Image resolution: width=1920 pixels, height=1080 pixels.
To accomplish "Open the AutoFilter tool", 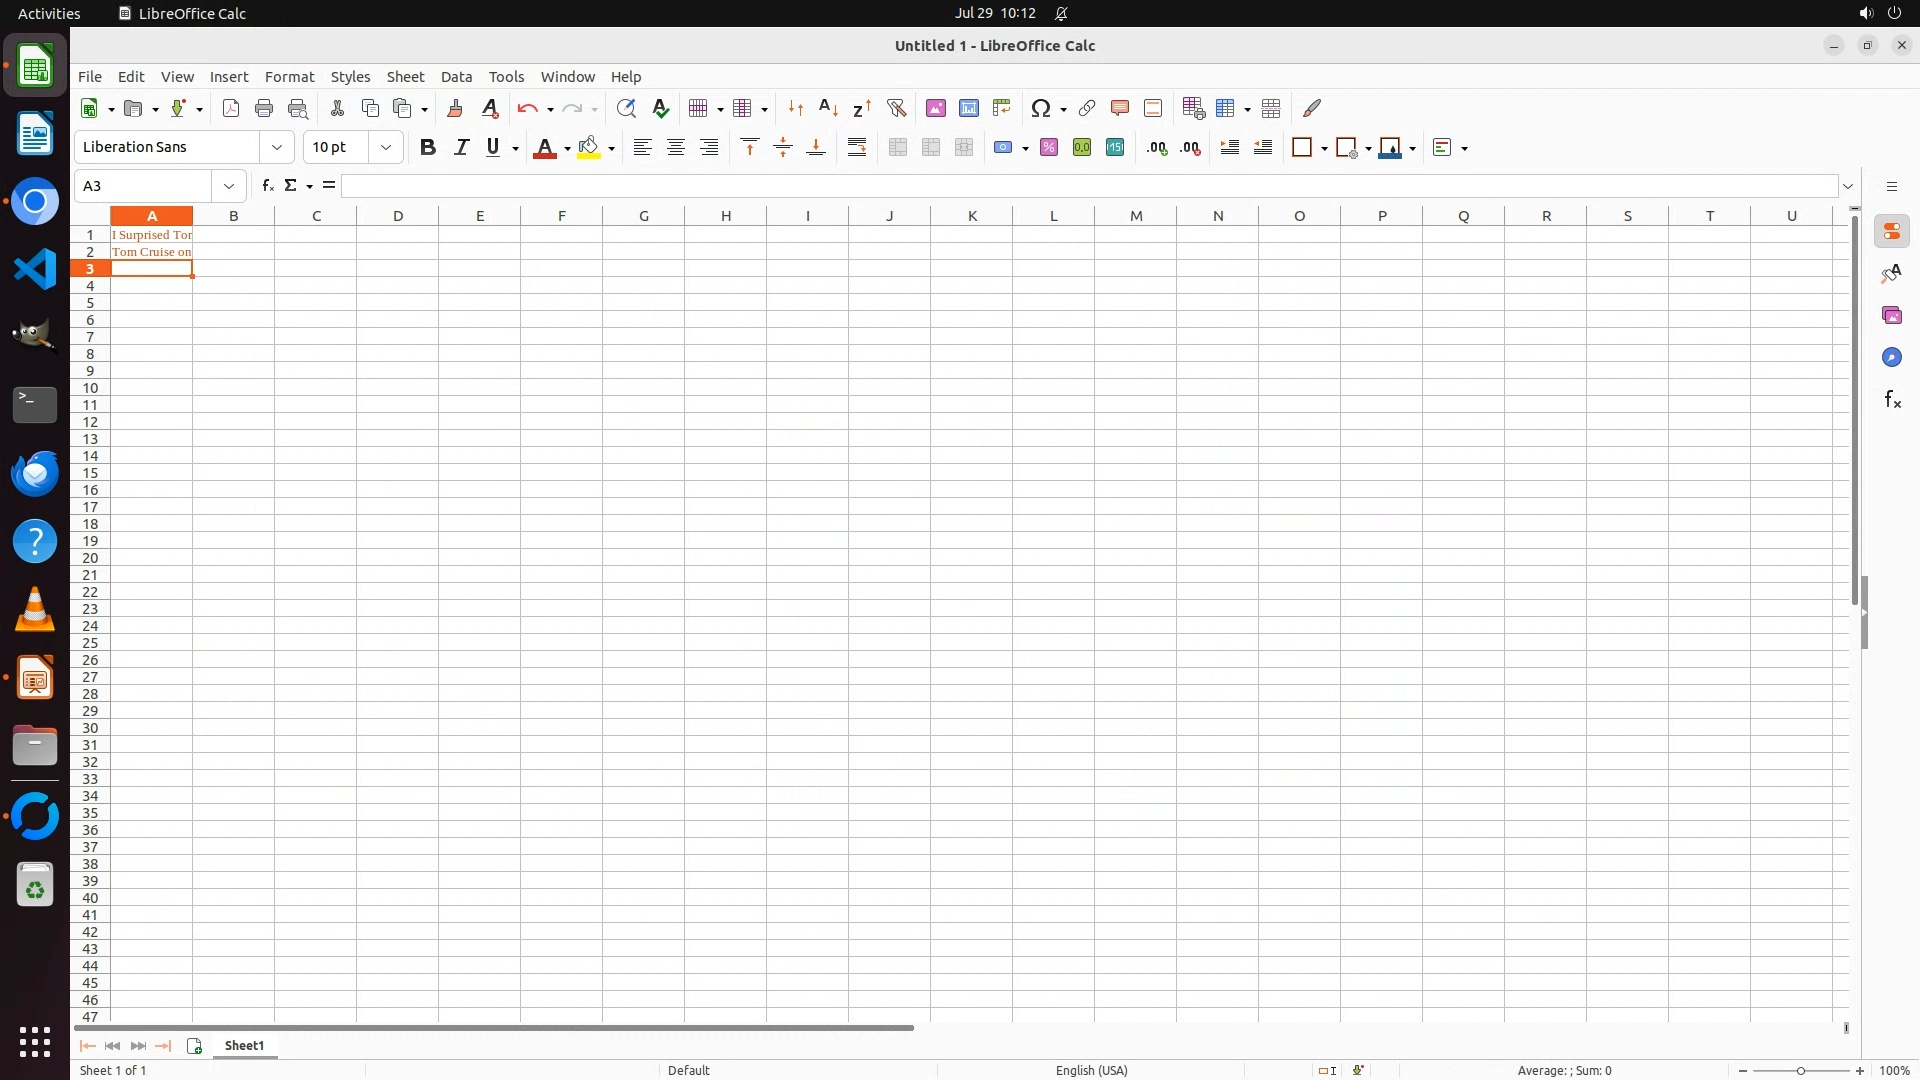I will (896, 108).
